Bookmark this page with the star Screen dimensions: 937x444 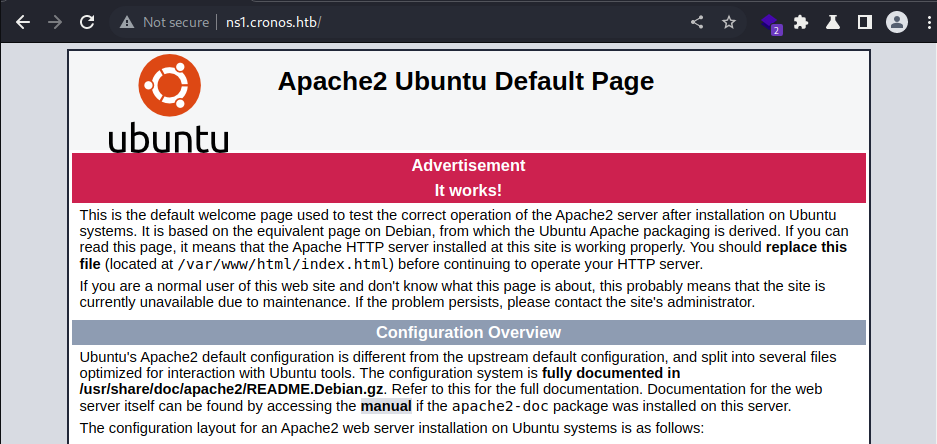[x=728, y=23]
